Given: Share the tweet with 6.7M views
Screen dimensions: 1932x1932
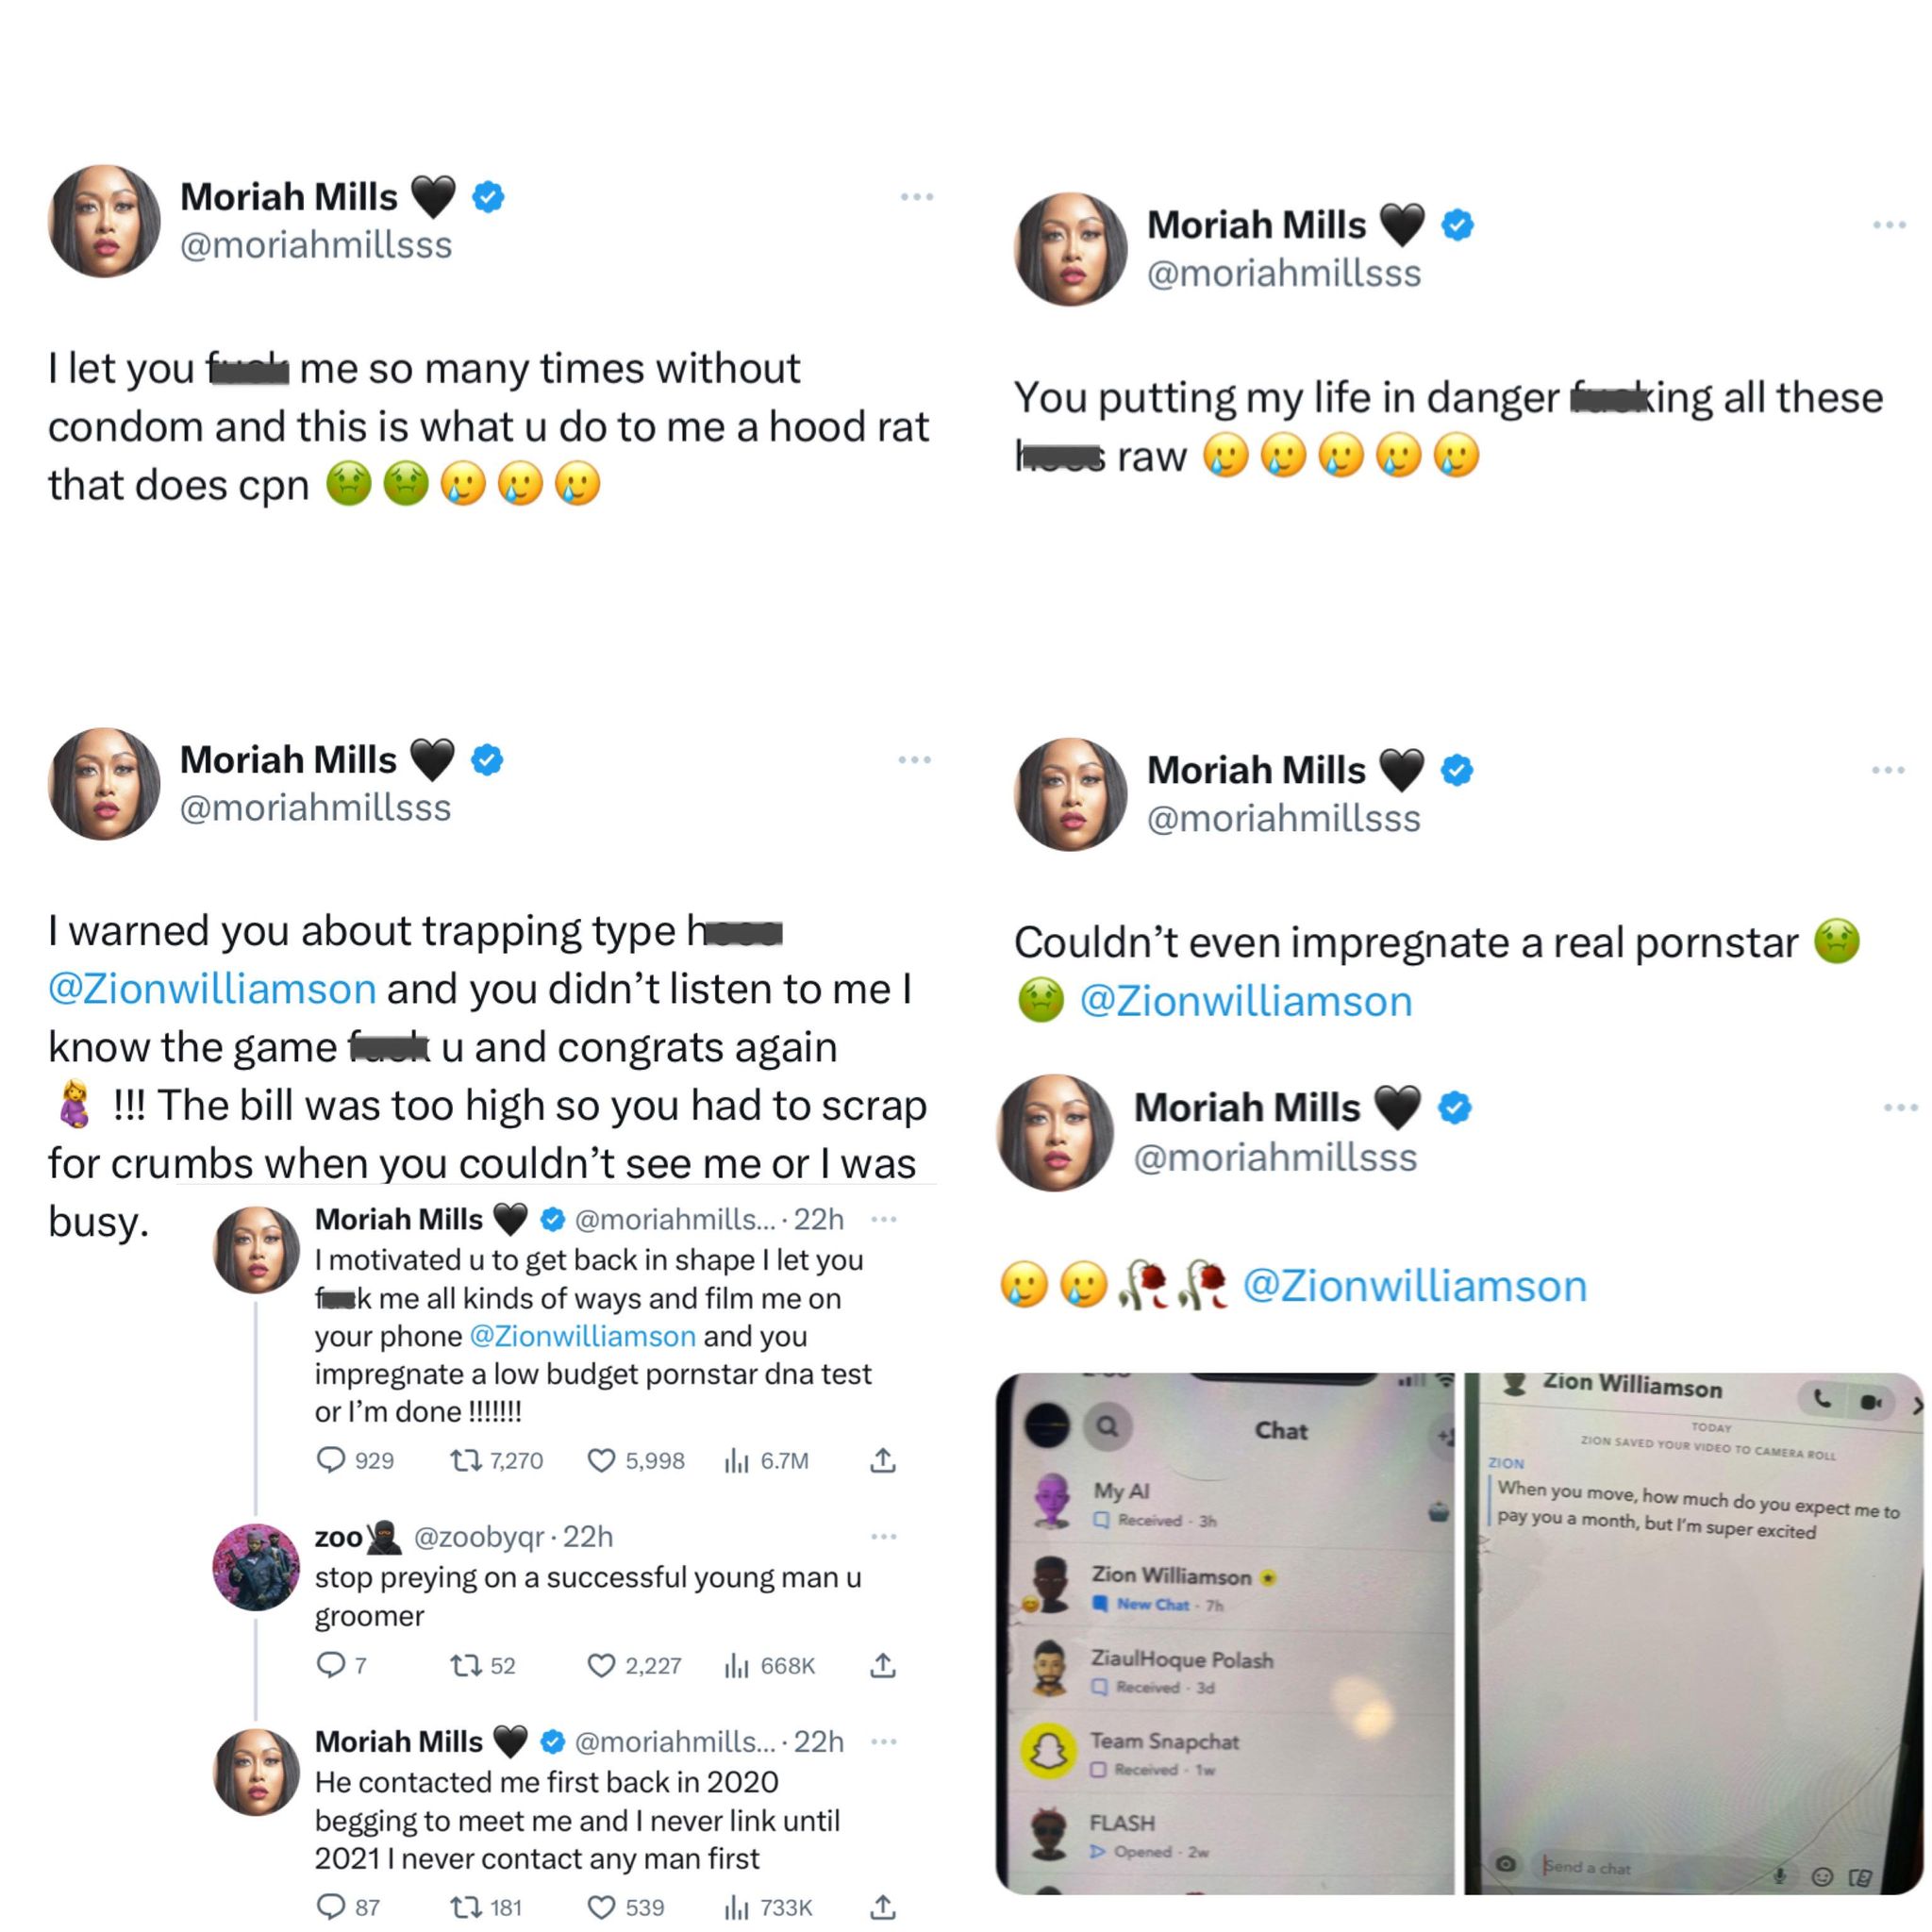Looking at the screenshot, I should (882, 1460).
